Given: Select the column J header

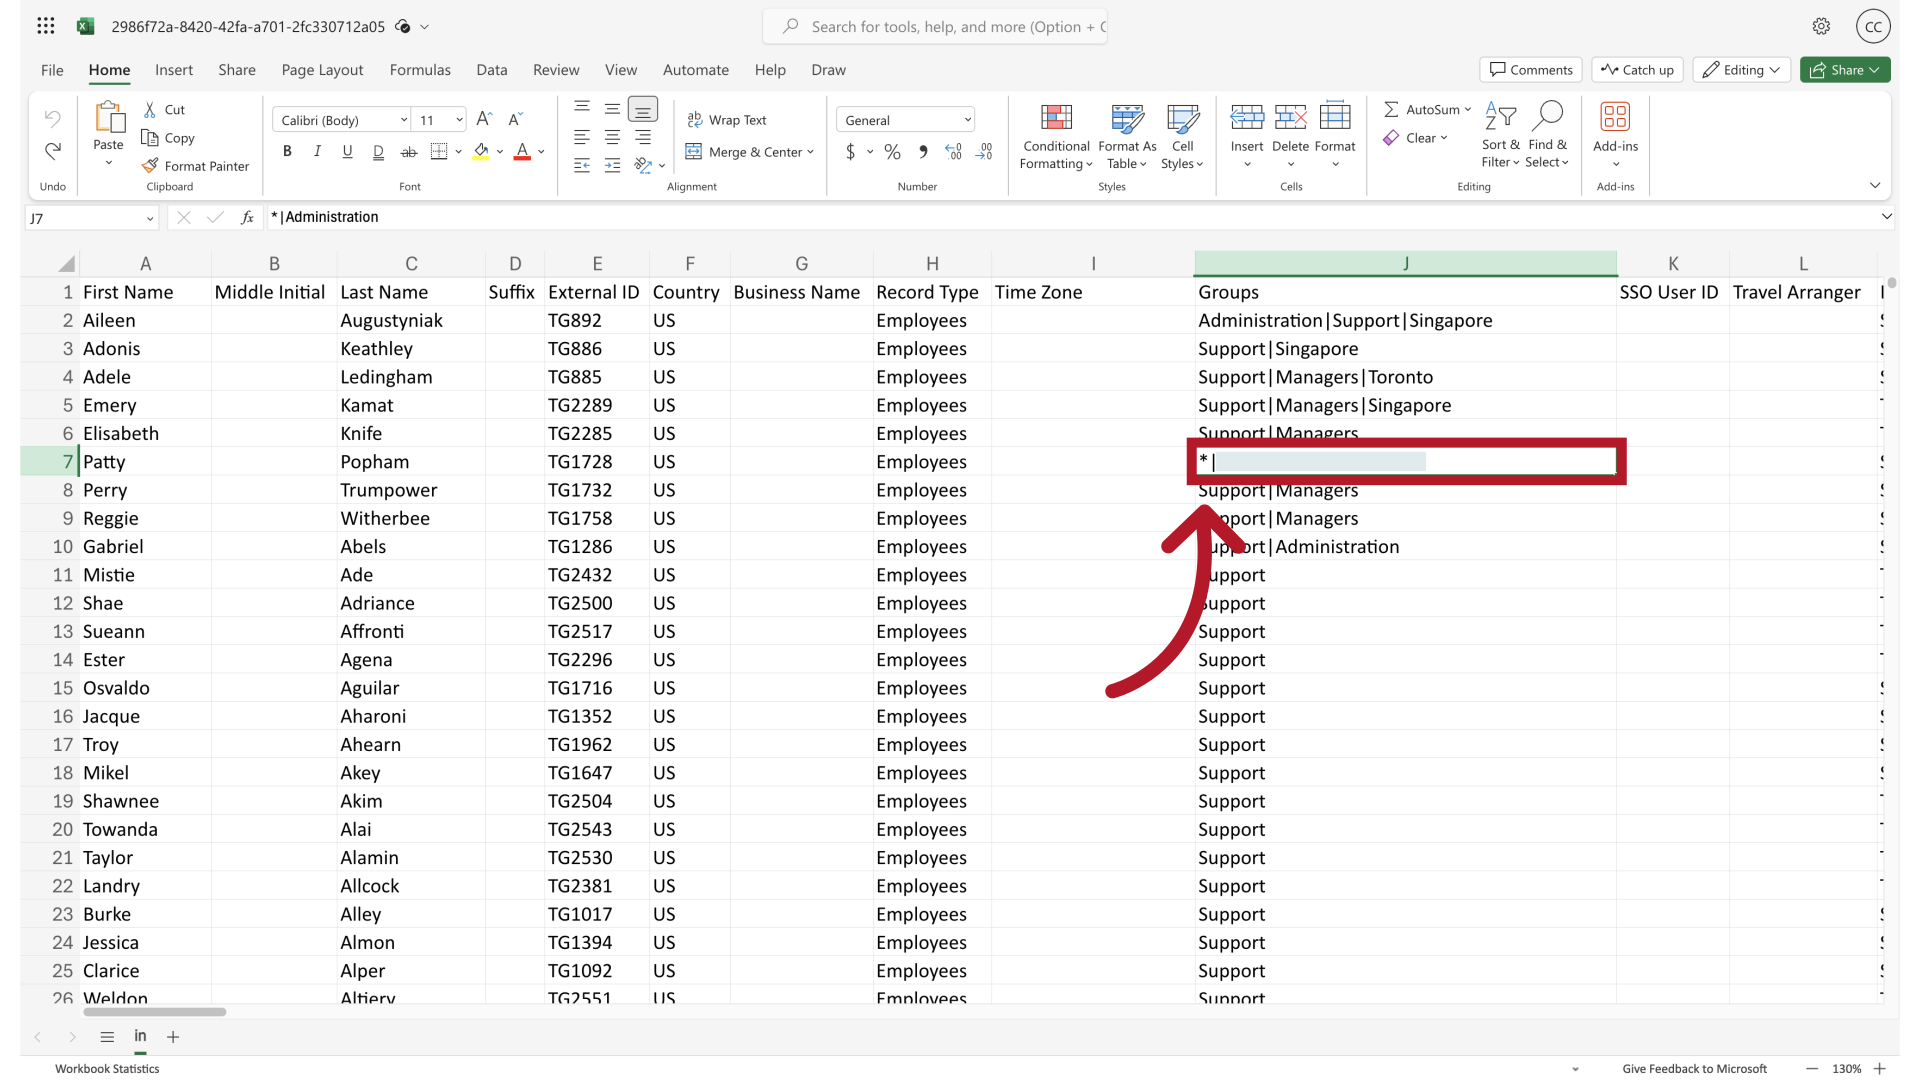Looking at the screenshot, I should [x=1405, y=264].
